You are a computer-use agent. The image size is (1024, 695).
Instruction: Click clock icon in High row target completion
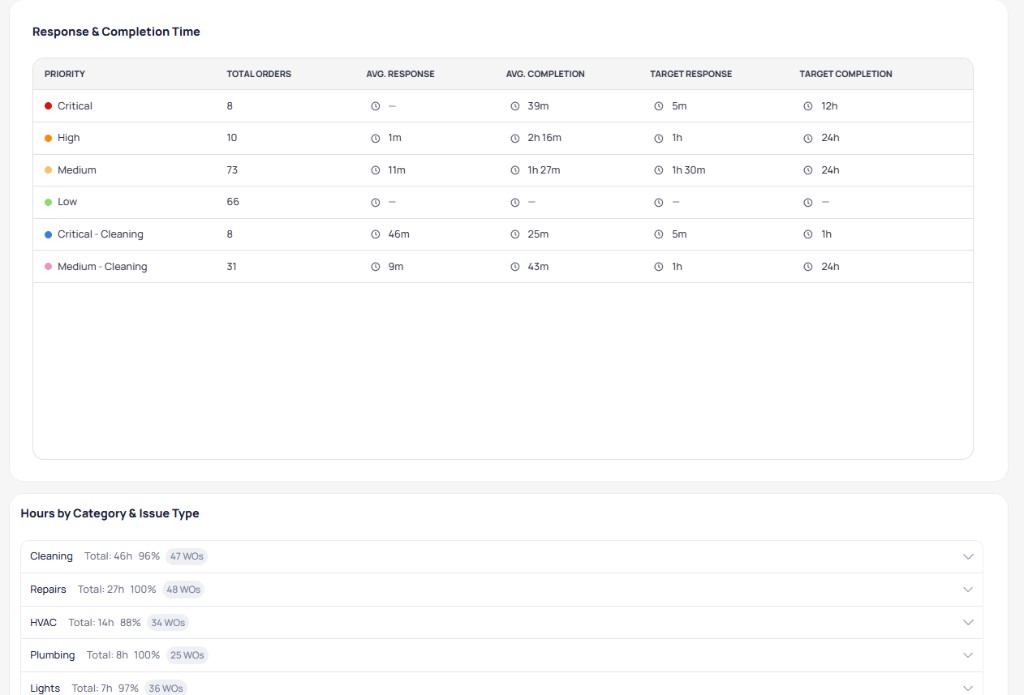click(x=808, y=138)
